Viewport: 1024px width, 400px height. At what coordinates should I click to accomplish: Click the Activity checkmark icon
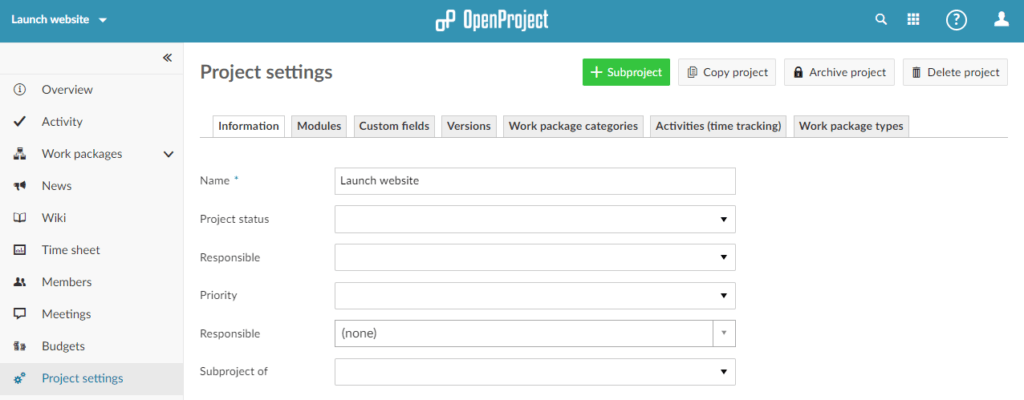tap(20, 122)
